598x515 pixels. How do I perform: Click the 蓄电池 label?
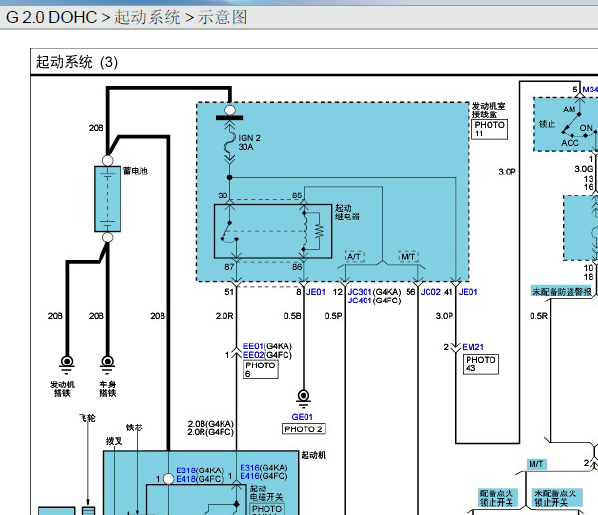click(135, 171)
